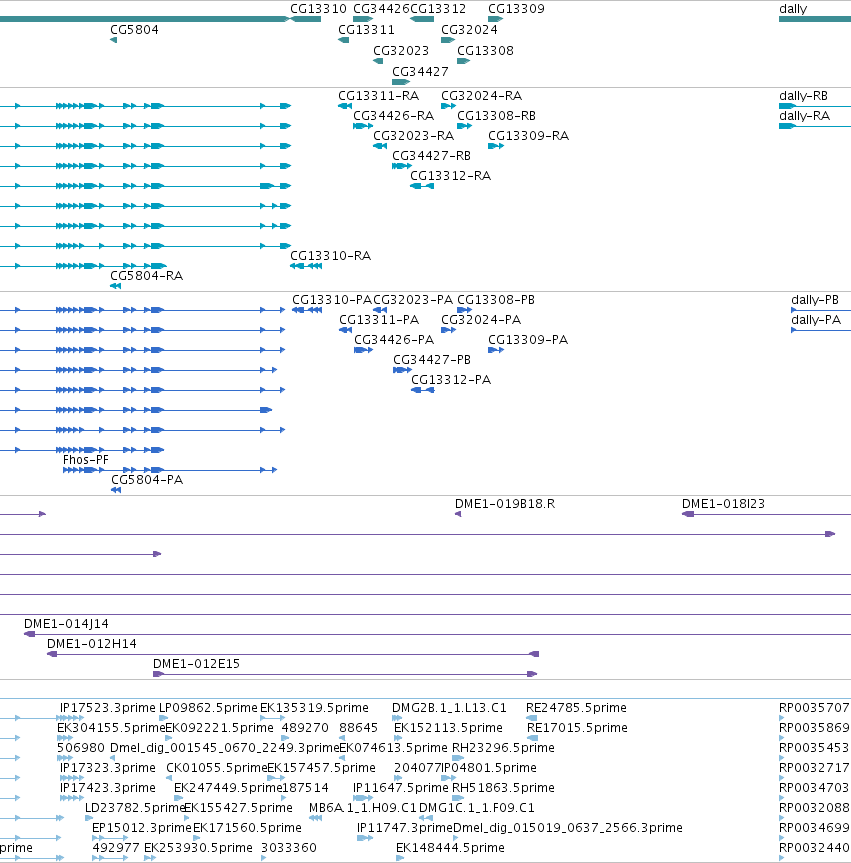Select the RP0035707 label

pyautogui.click(x=814, y=708)
